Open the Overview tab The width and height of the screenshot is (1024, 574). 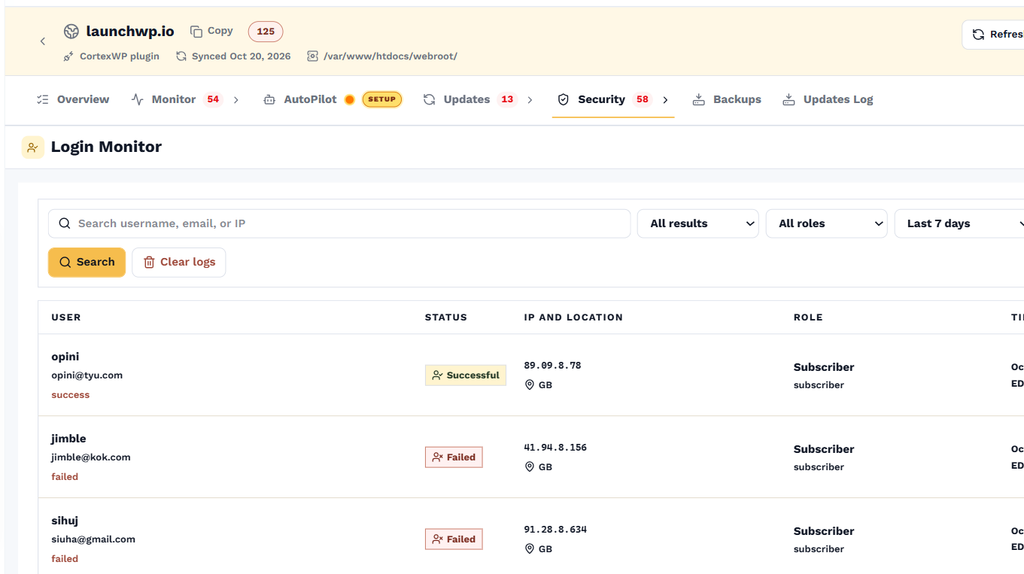pyautogui.click(x=73, y=99)
